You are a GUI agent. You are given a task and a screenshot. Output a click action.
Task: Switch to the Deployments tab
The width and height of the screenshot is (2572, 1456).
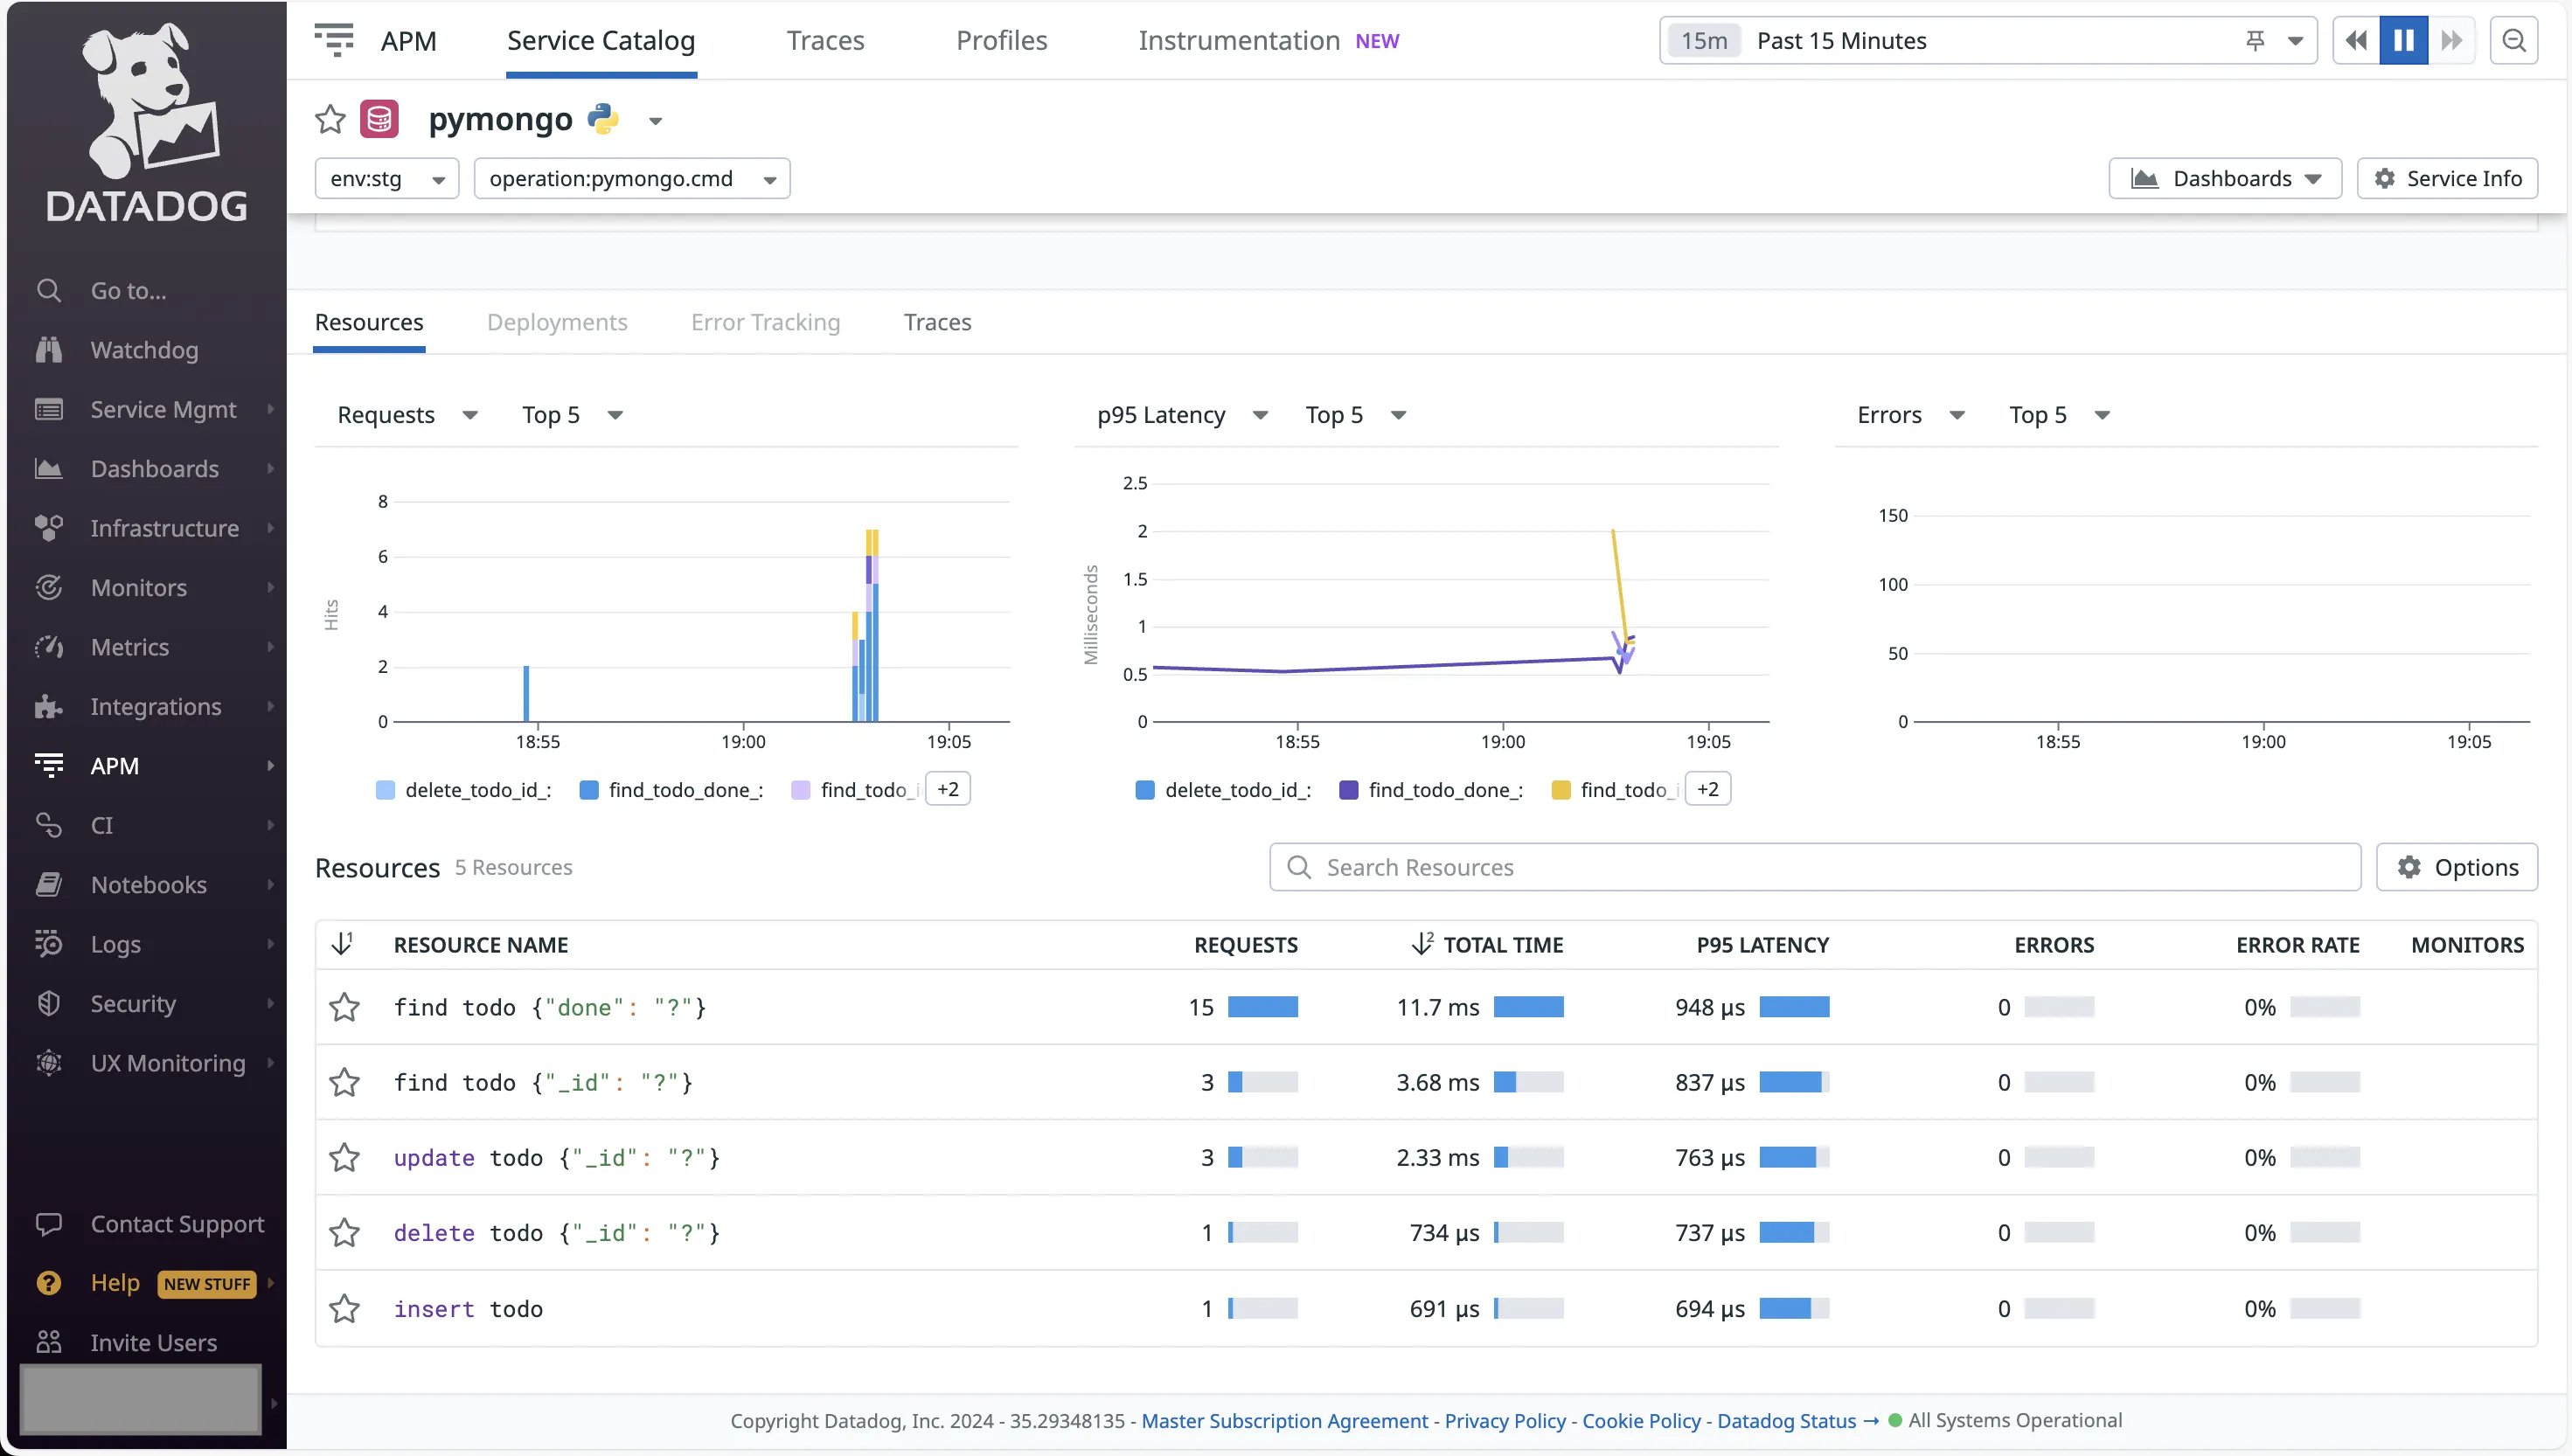point(557,322)
